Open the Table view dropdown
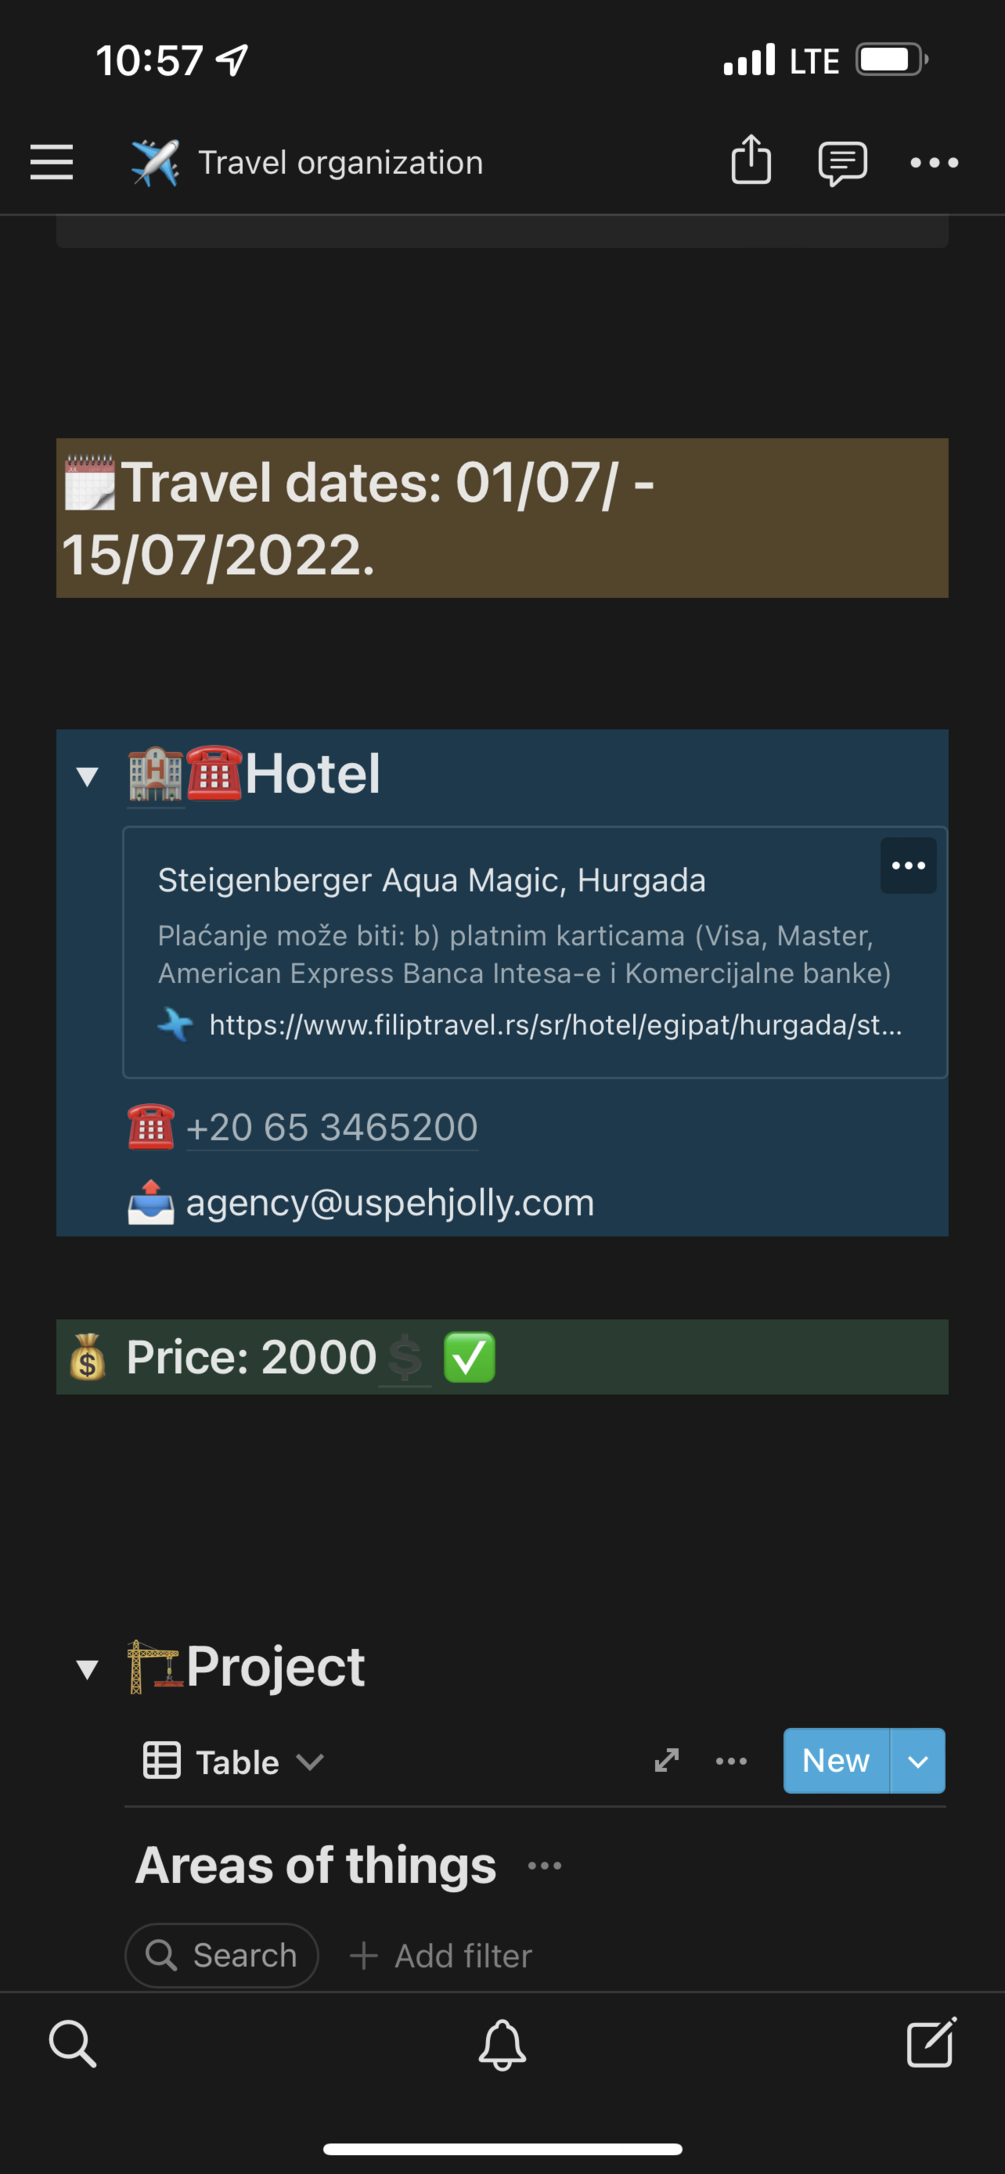This screenshot has height=2174, width=1005. [x=233, y=1761]
